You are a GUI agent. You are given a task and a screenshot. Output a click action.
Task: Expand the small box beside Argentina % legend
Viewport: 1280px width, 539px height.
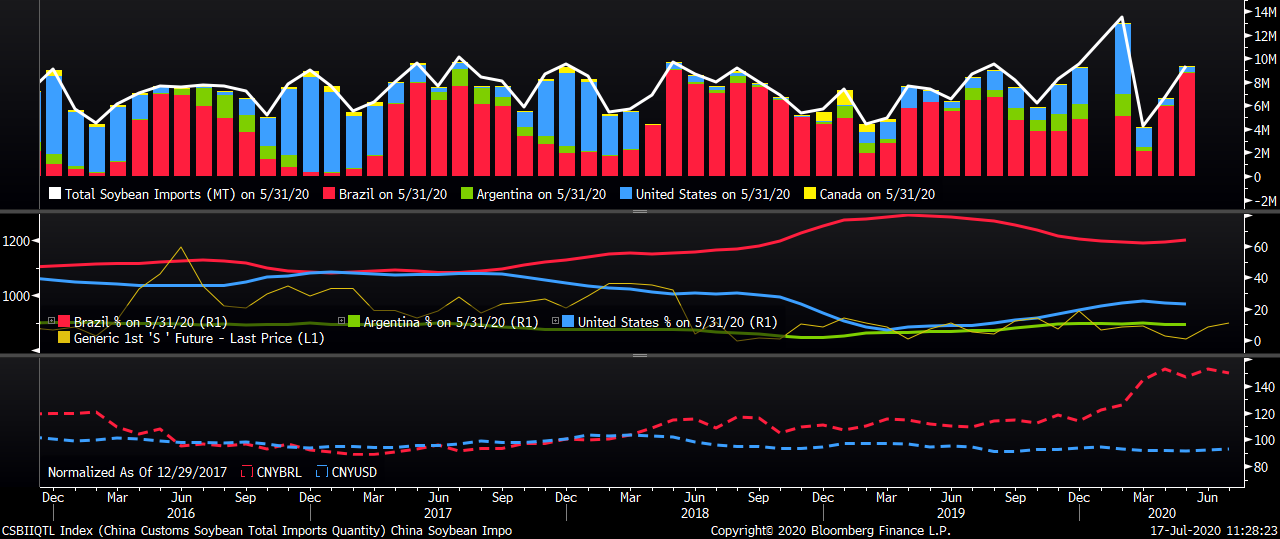click(341, 321)
